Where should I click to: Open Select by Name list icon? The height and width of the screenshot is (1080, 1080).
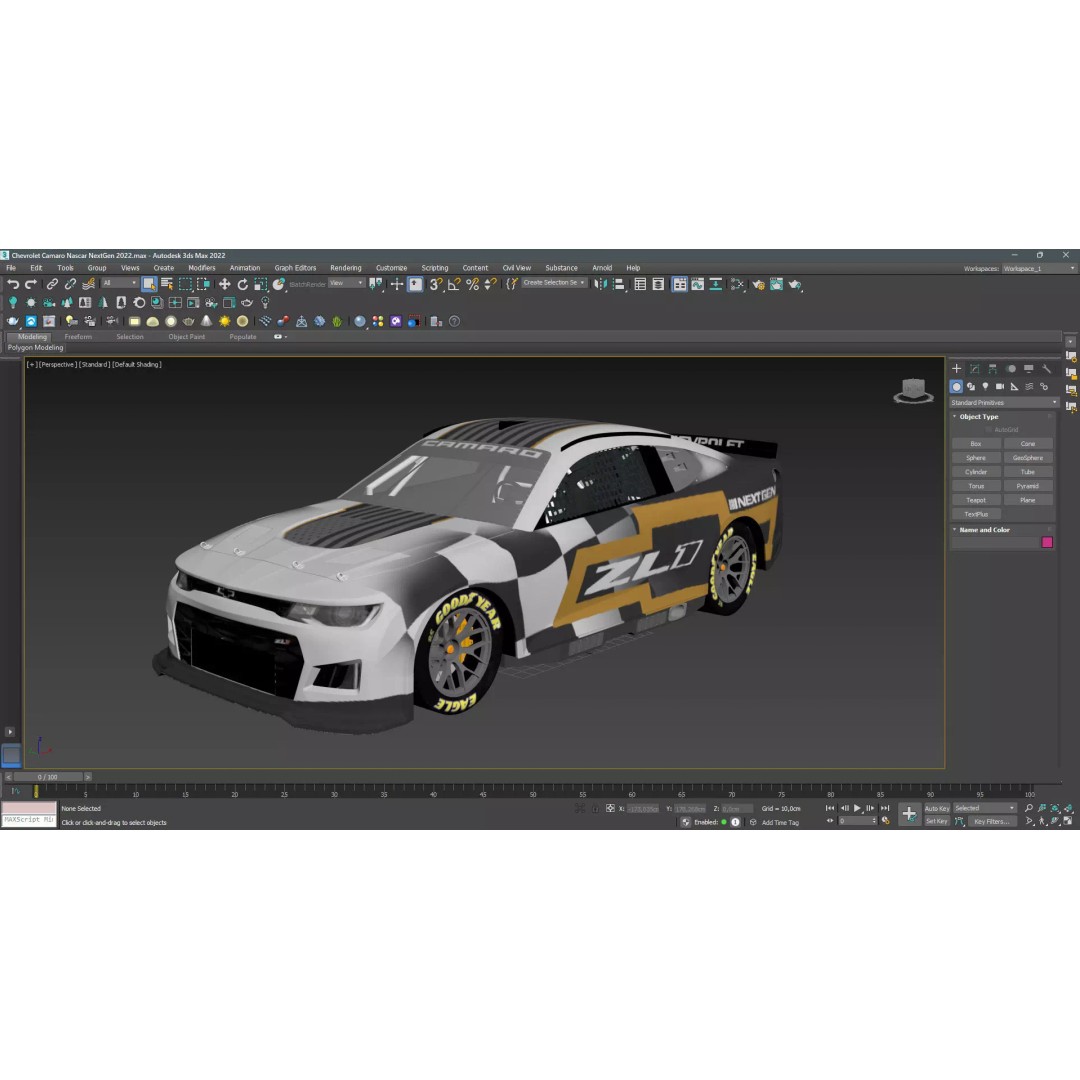167,284
